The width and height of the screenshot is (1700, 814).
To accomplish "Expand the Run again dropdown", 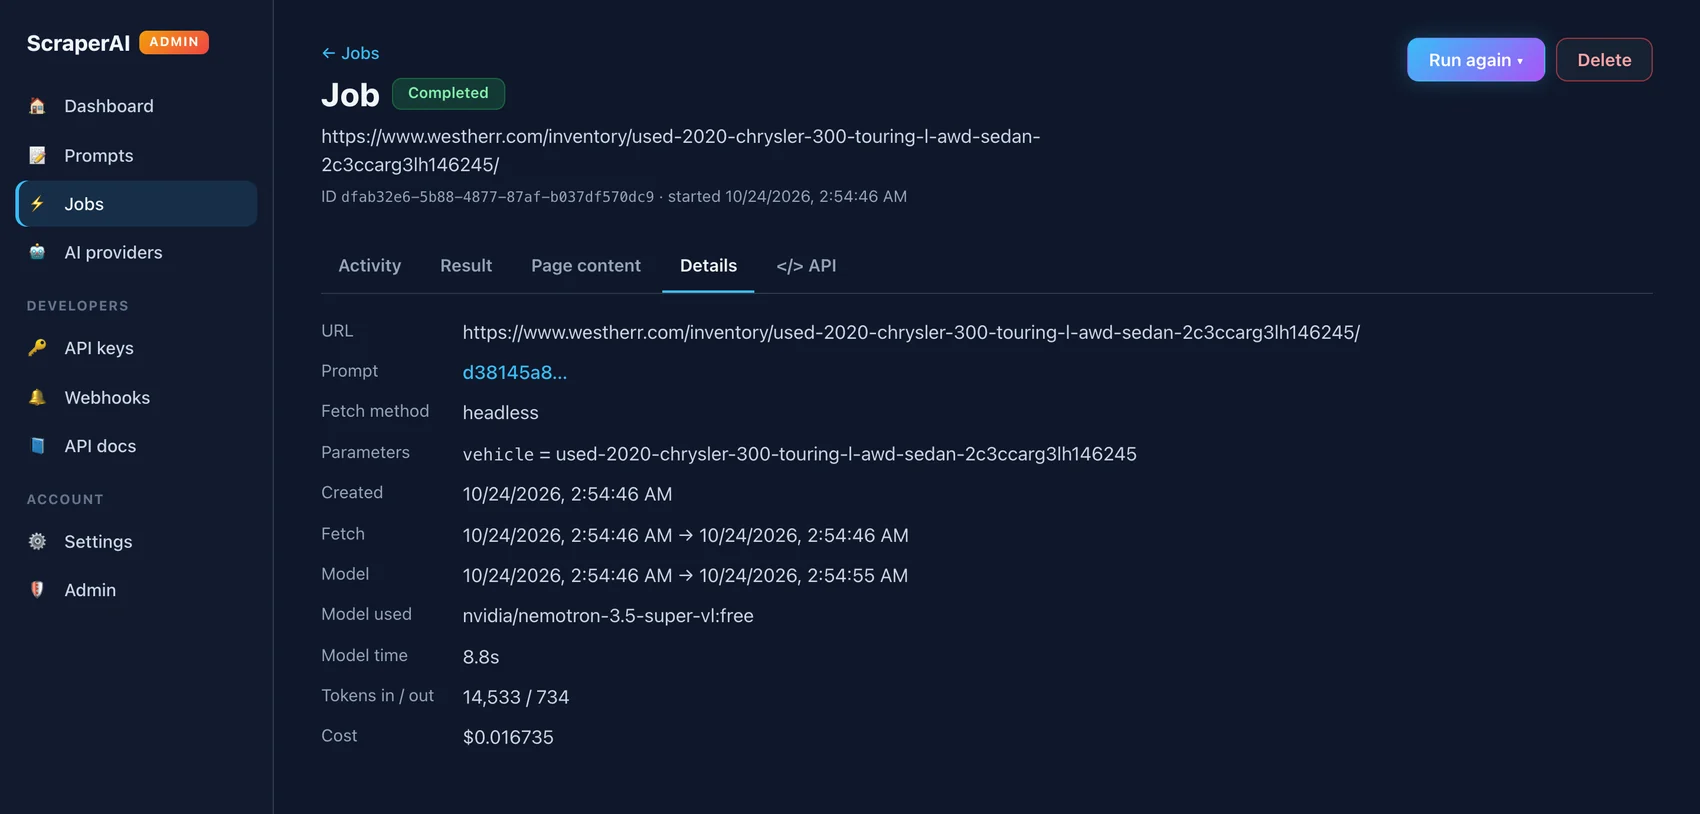I will [1476, 60].
